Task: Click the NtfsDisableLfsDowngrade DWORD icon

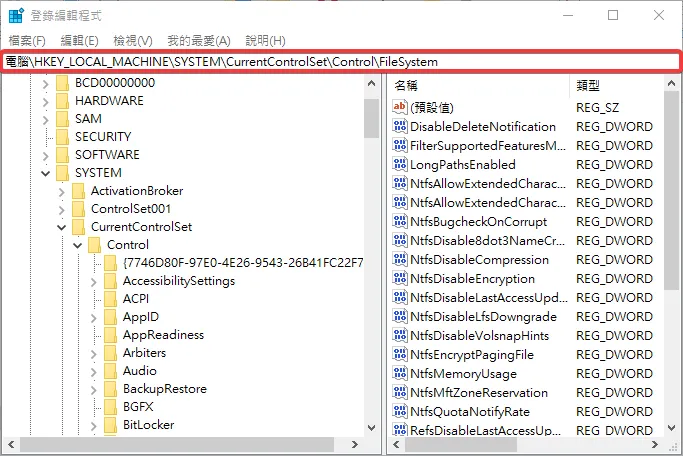Action: coord(399,316)
